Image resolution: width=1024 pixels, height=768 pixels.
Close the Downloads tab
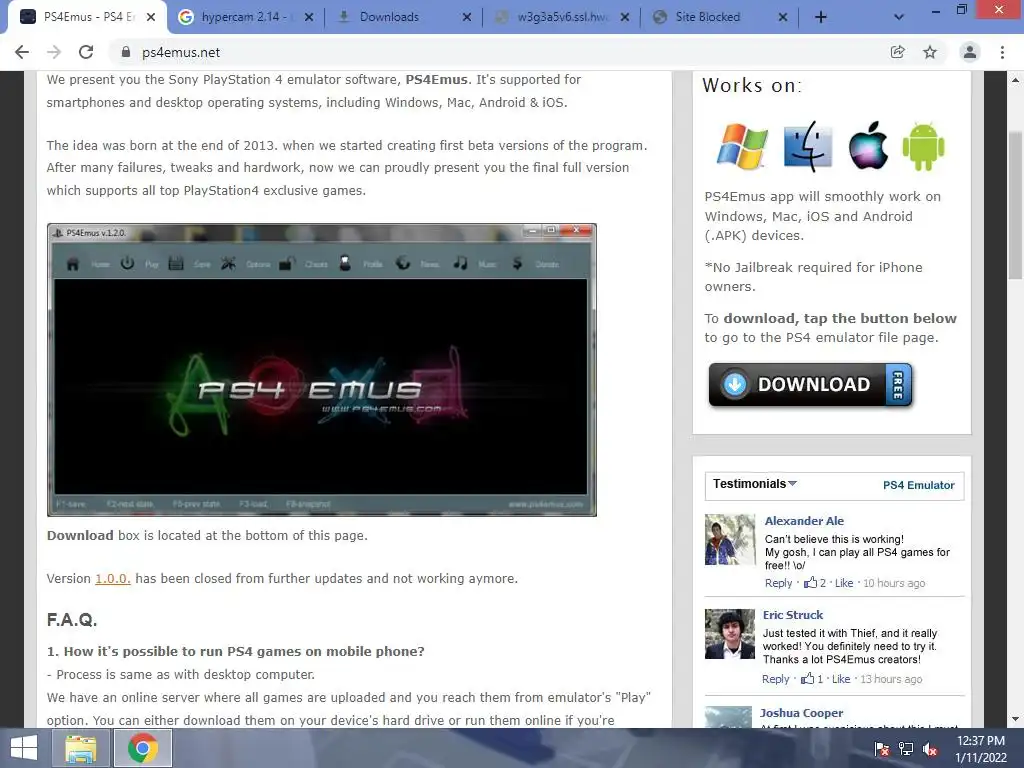pos(467,17)
